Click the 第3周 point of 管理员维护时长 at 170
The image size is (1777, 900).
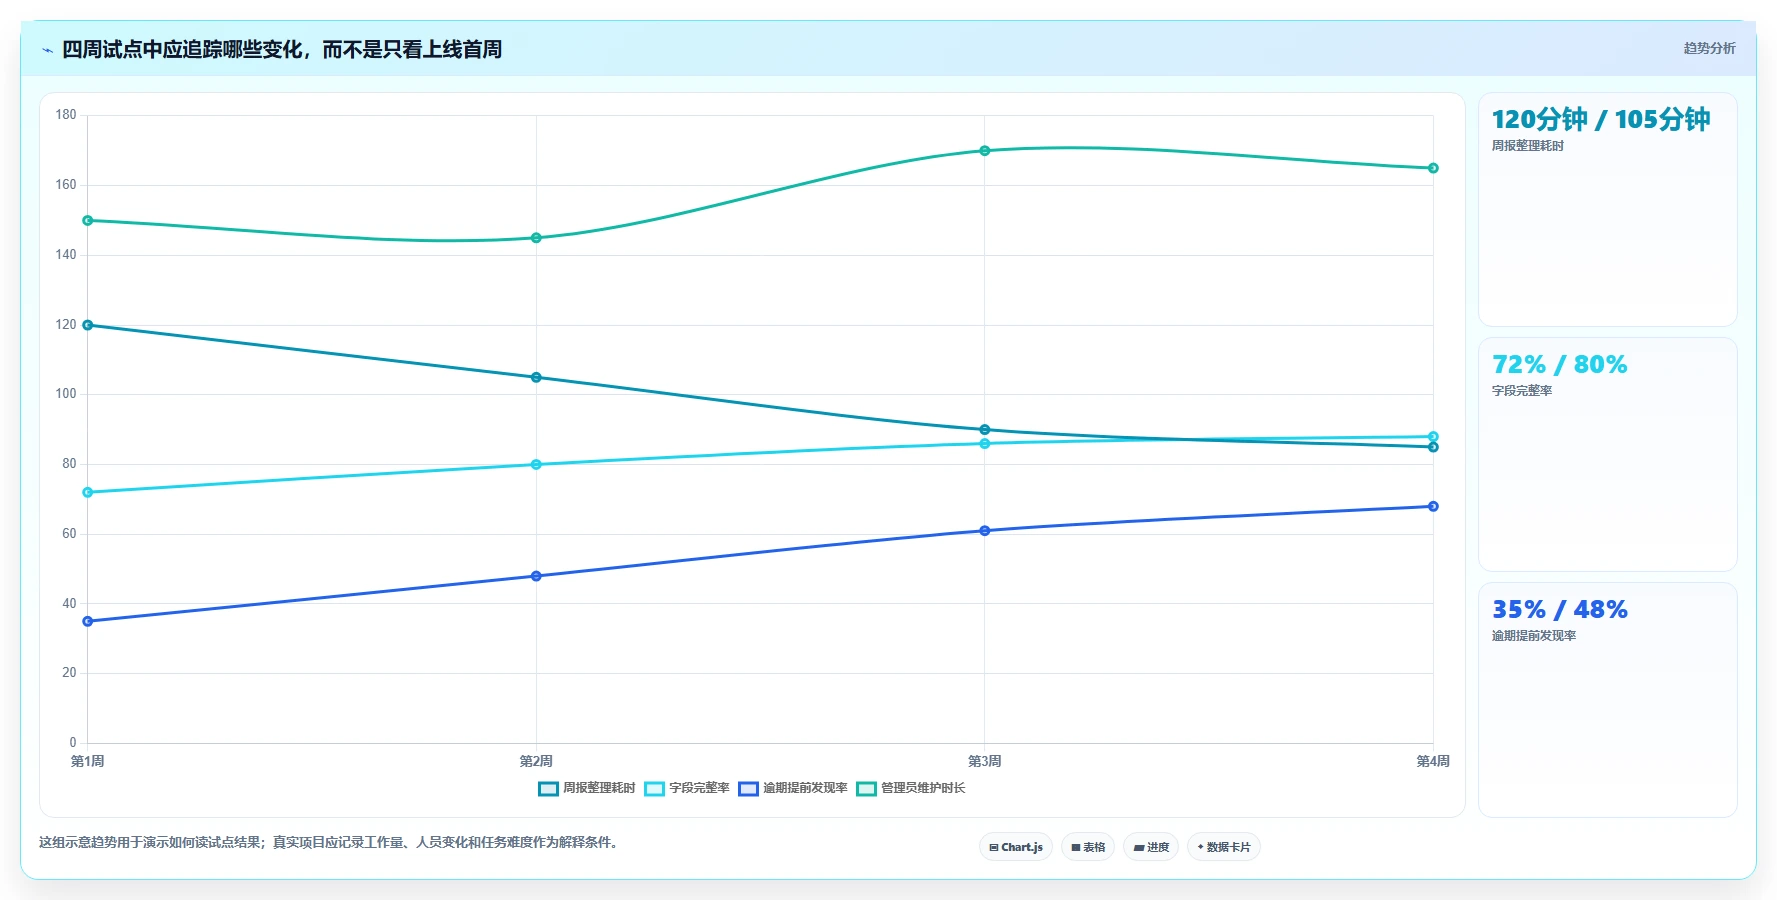(985, 151)
